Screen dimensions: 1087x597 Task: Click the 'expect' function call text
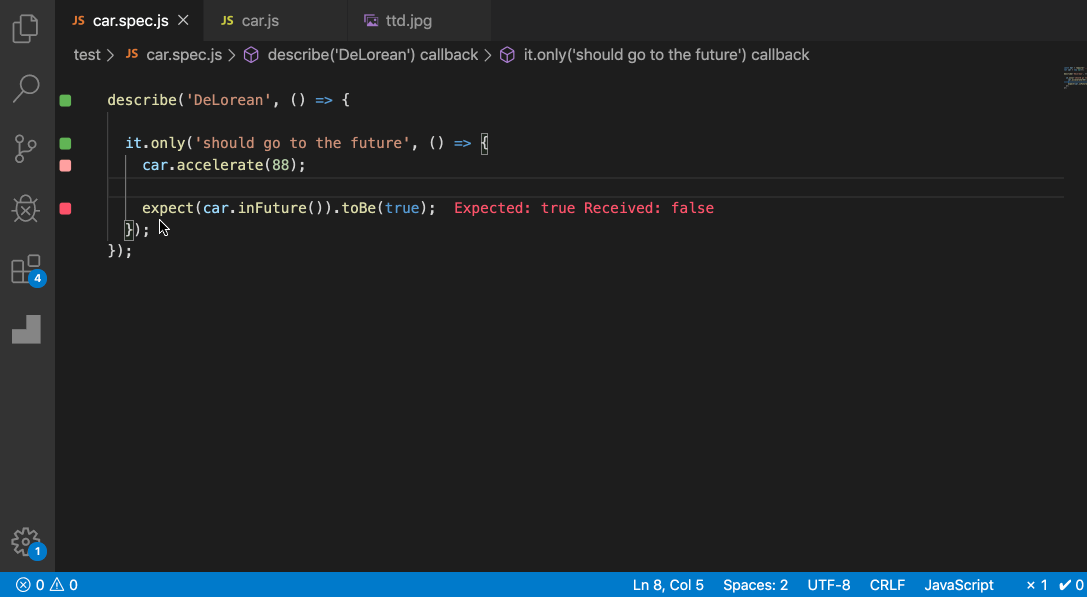(168, 208)
